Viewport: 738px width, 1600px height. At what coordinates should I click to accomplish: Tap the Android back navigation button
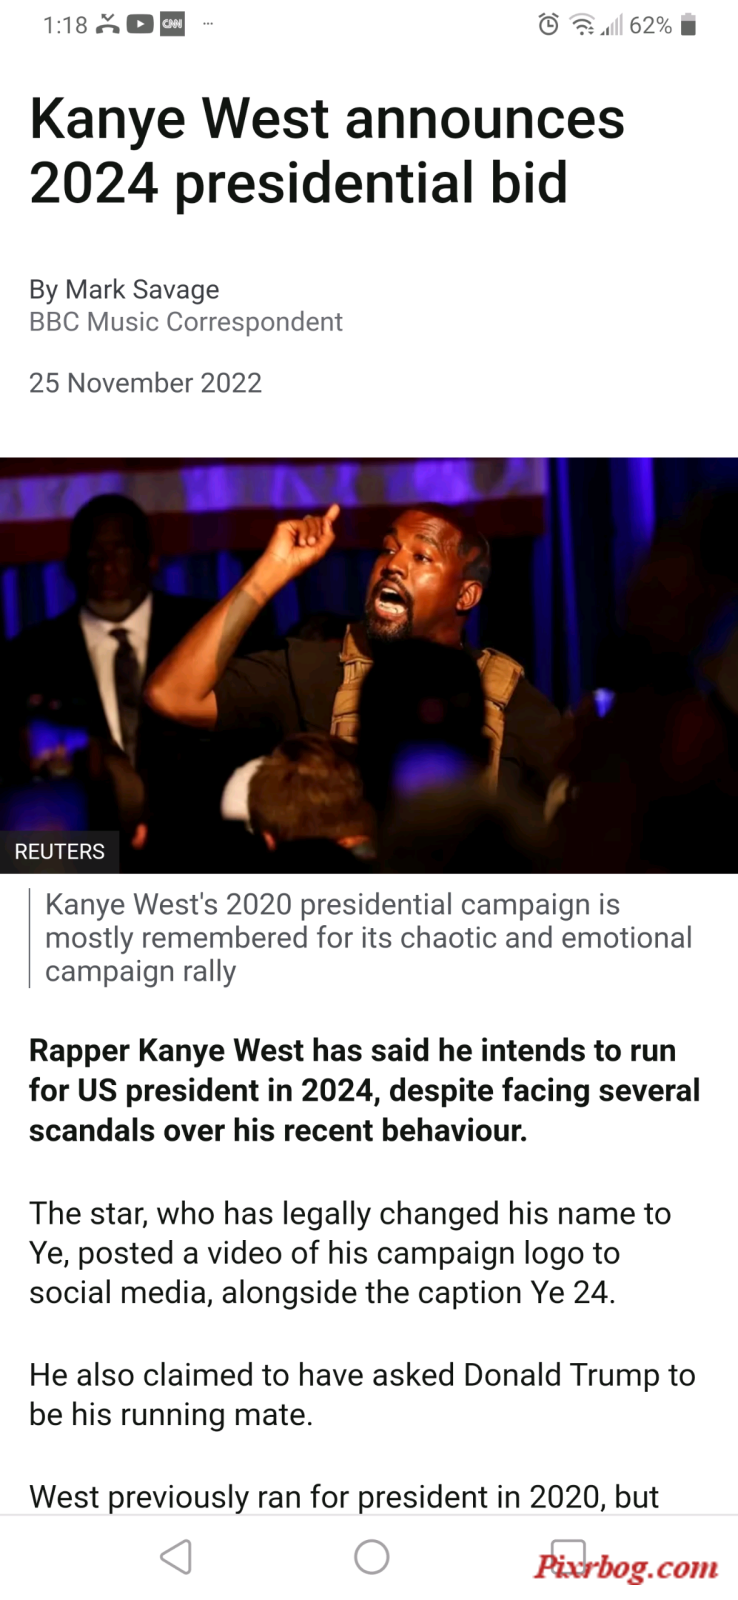coord(176,1557)
